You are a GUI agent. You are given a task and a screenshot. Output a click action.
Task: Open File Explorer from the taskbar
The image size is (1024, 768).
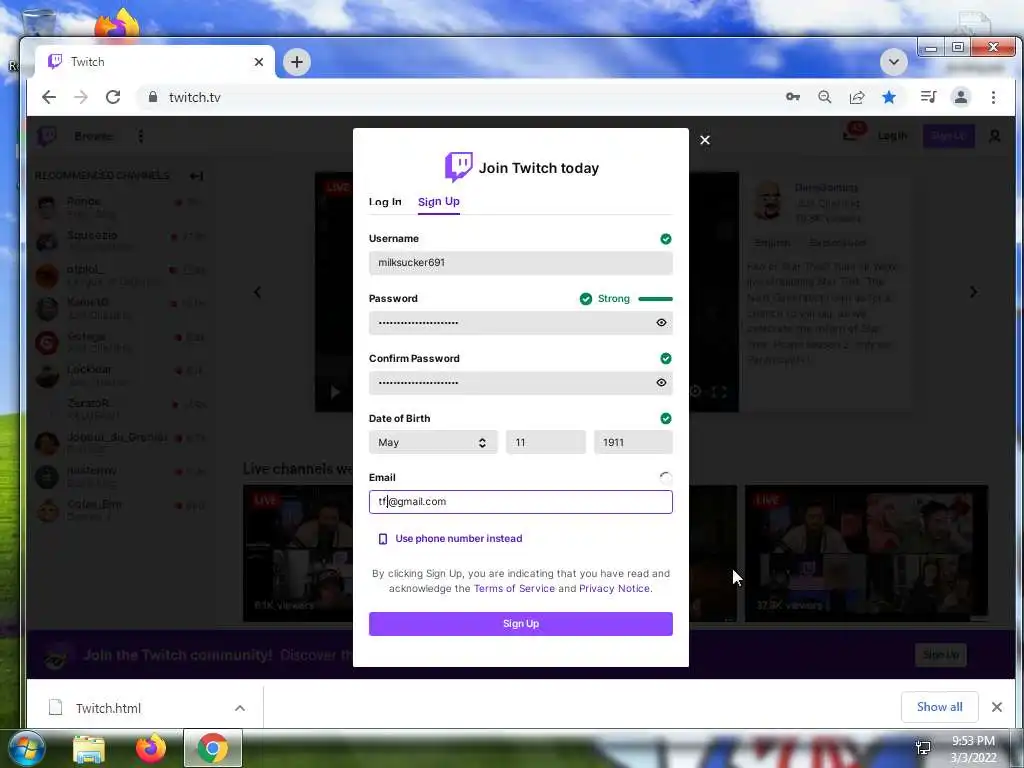pyautogui.click(x=89, y=749)
